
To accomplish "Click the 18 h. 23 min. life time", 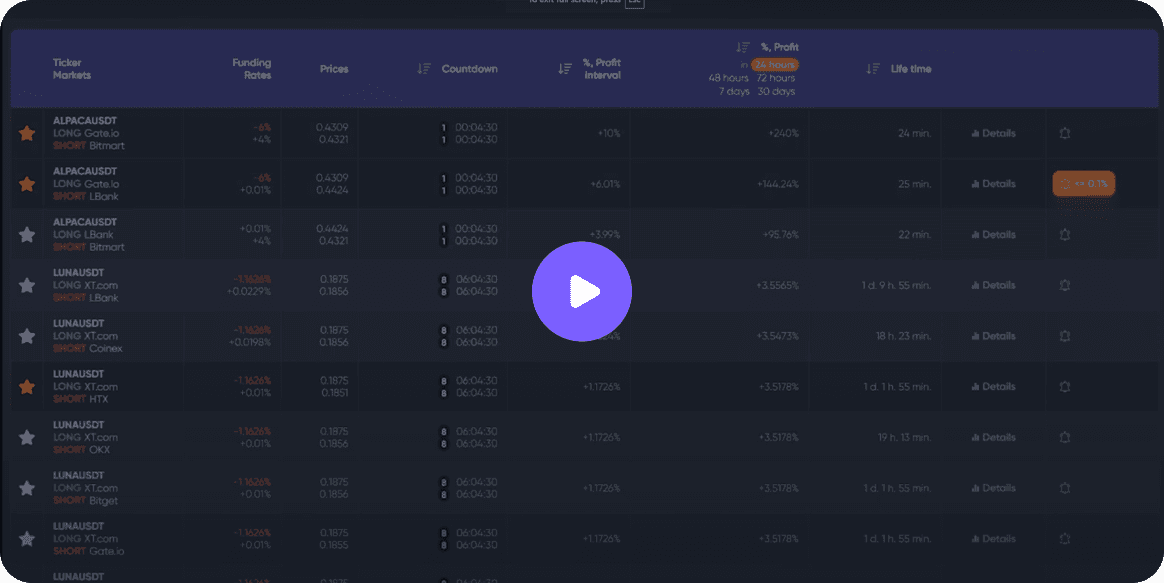I will (x=903, y=336).
